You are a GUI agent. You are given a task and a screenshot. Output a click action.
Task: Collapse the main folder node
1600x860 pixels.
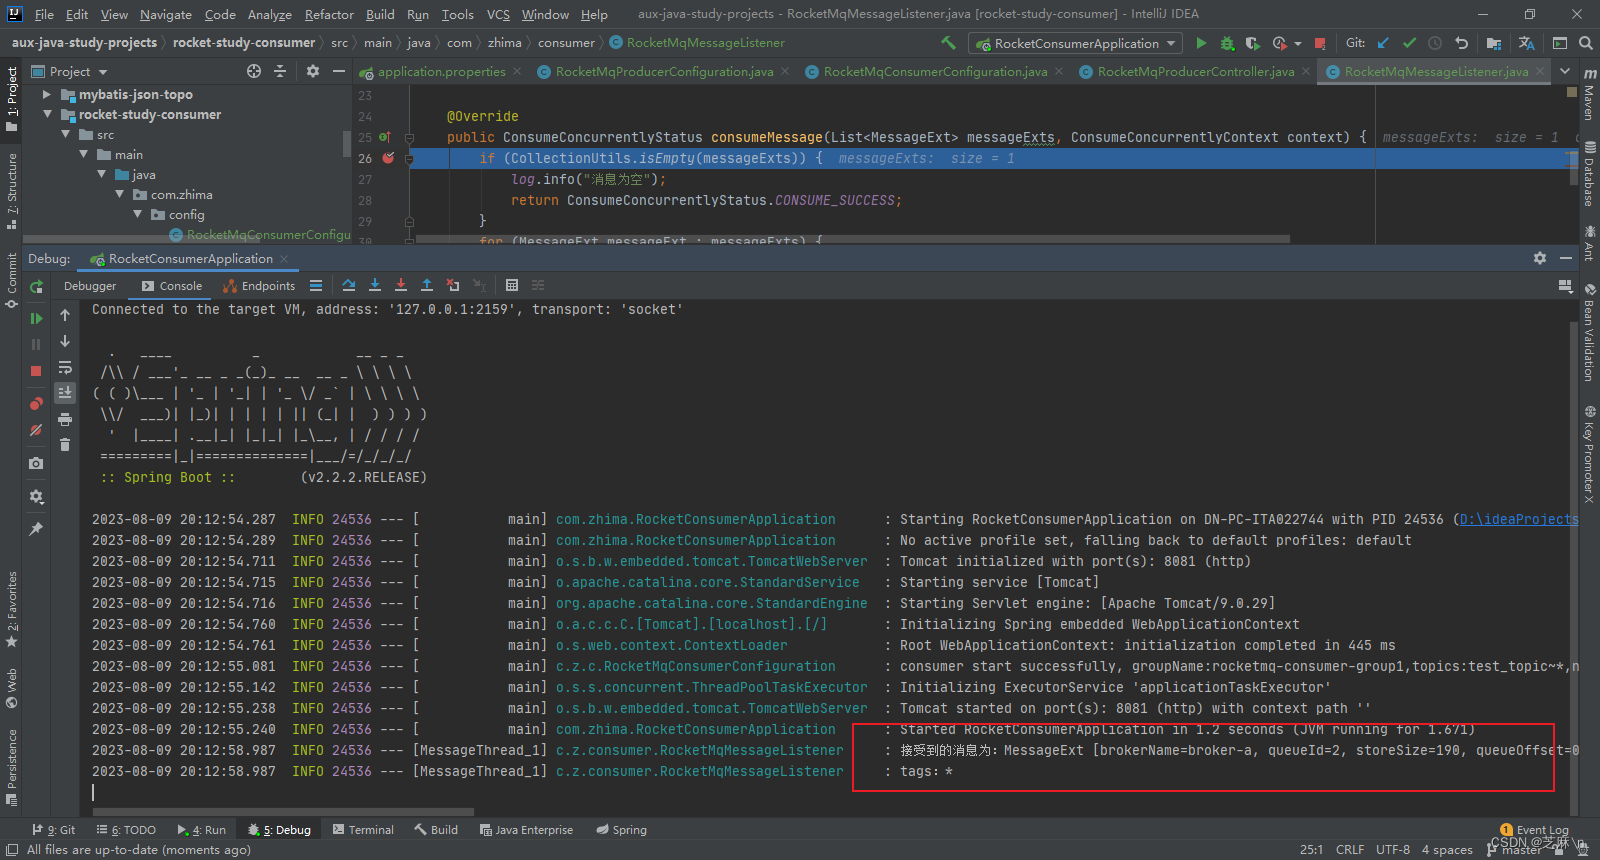tap(83, 154)
